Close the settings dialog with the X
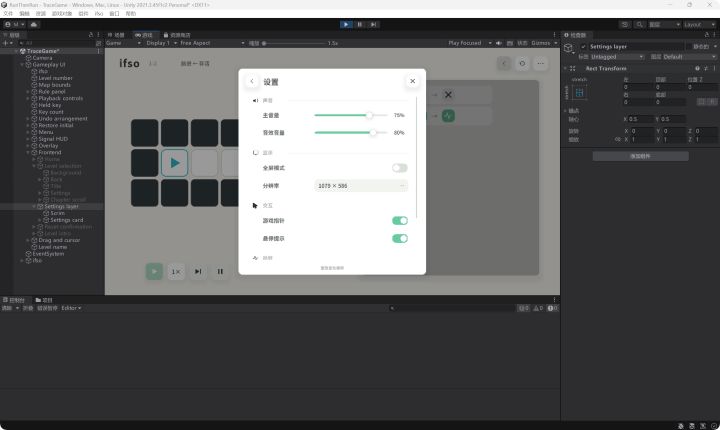Image resolution: width=720 pixels, height=430 pixels. 412,81
